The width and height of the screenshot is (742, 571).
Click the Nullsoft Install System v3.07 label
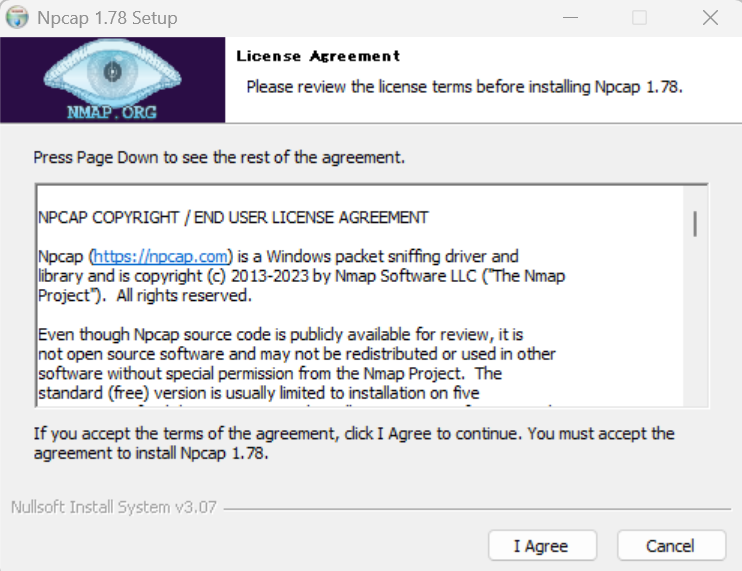coord(115,507)
